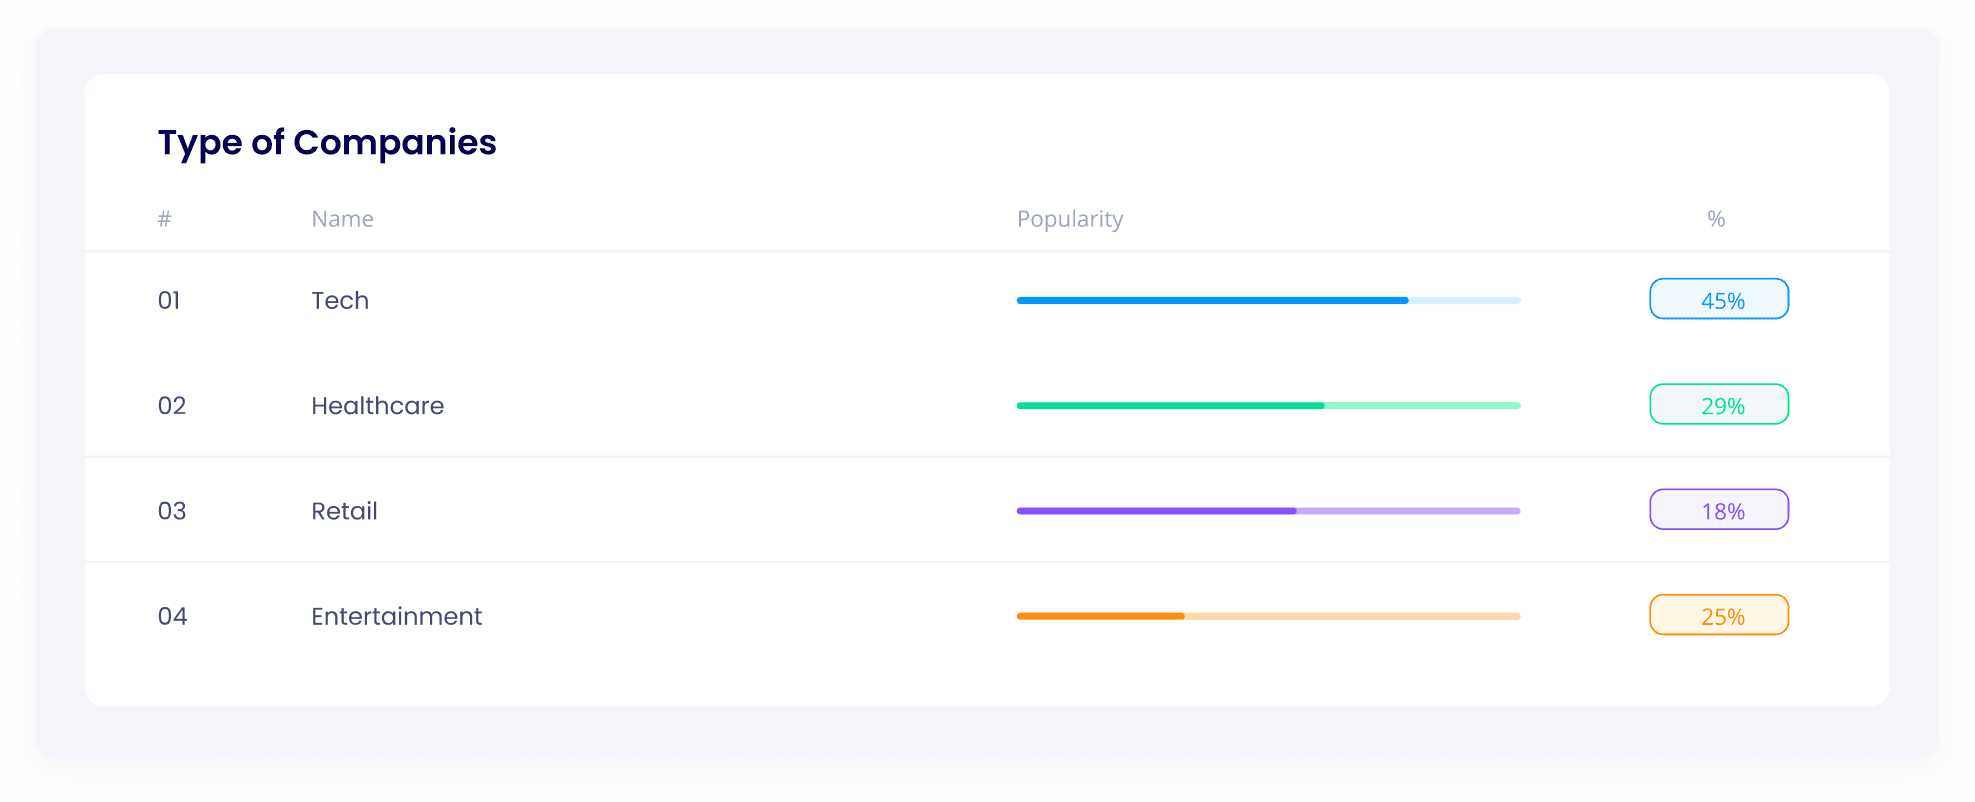Click row number 01
The width and height of the screenshot is (1975, 802).
pos(170,300)
